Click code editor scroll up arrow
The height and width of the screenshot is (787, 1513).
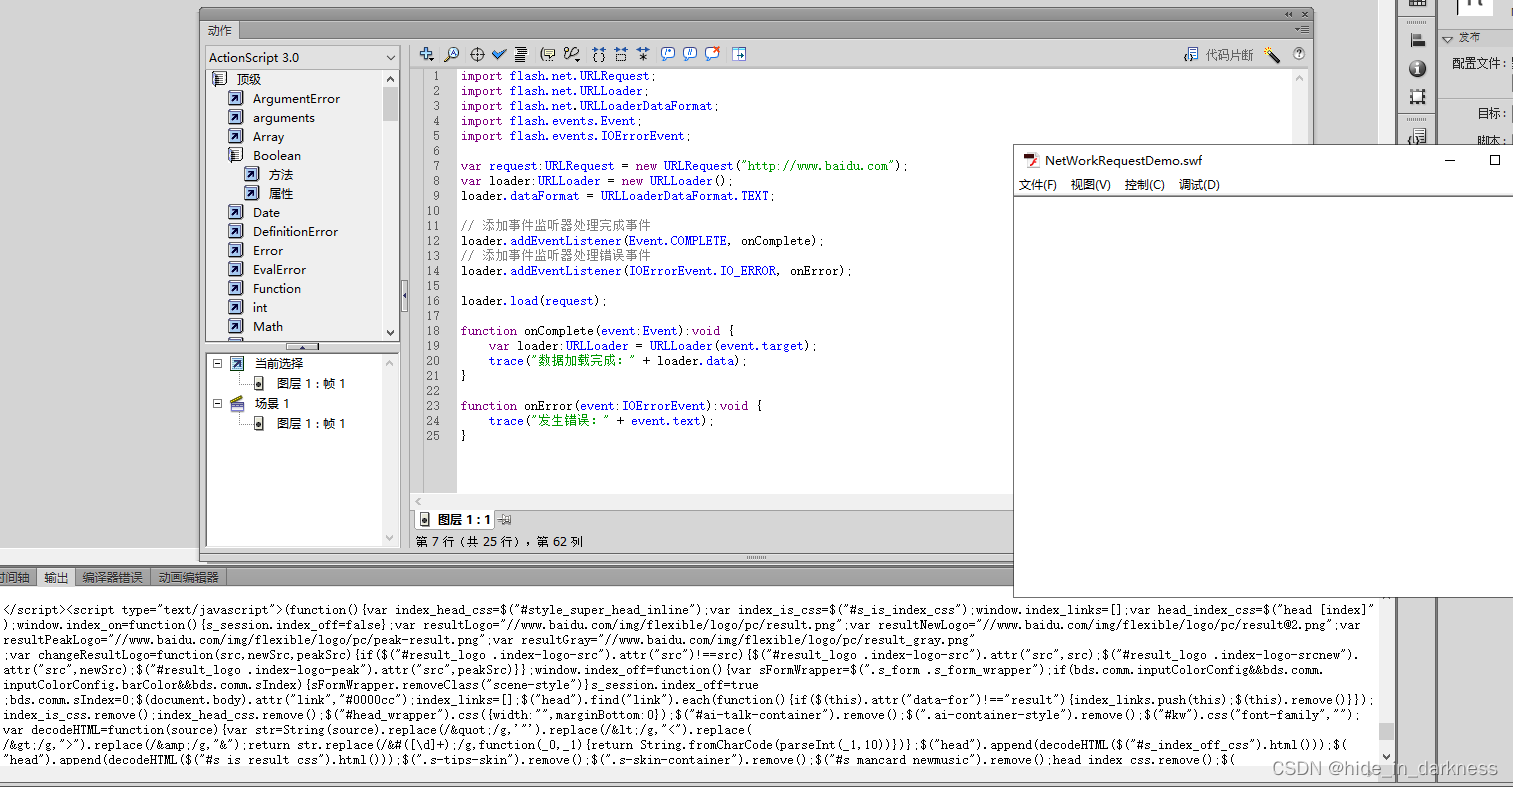point(1300,77)
